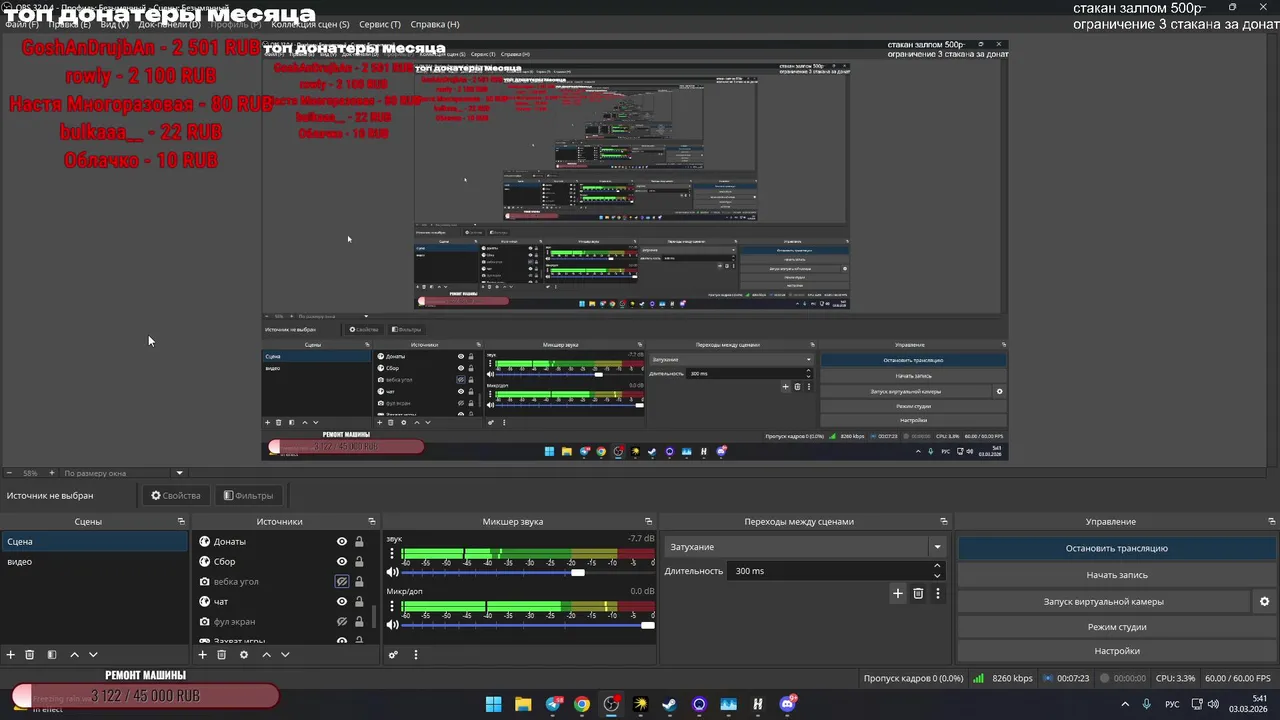Click Остановить трансляцию to stop streaming

pyautogui.click(x=1116, y=548)
